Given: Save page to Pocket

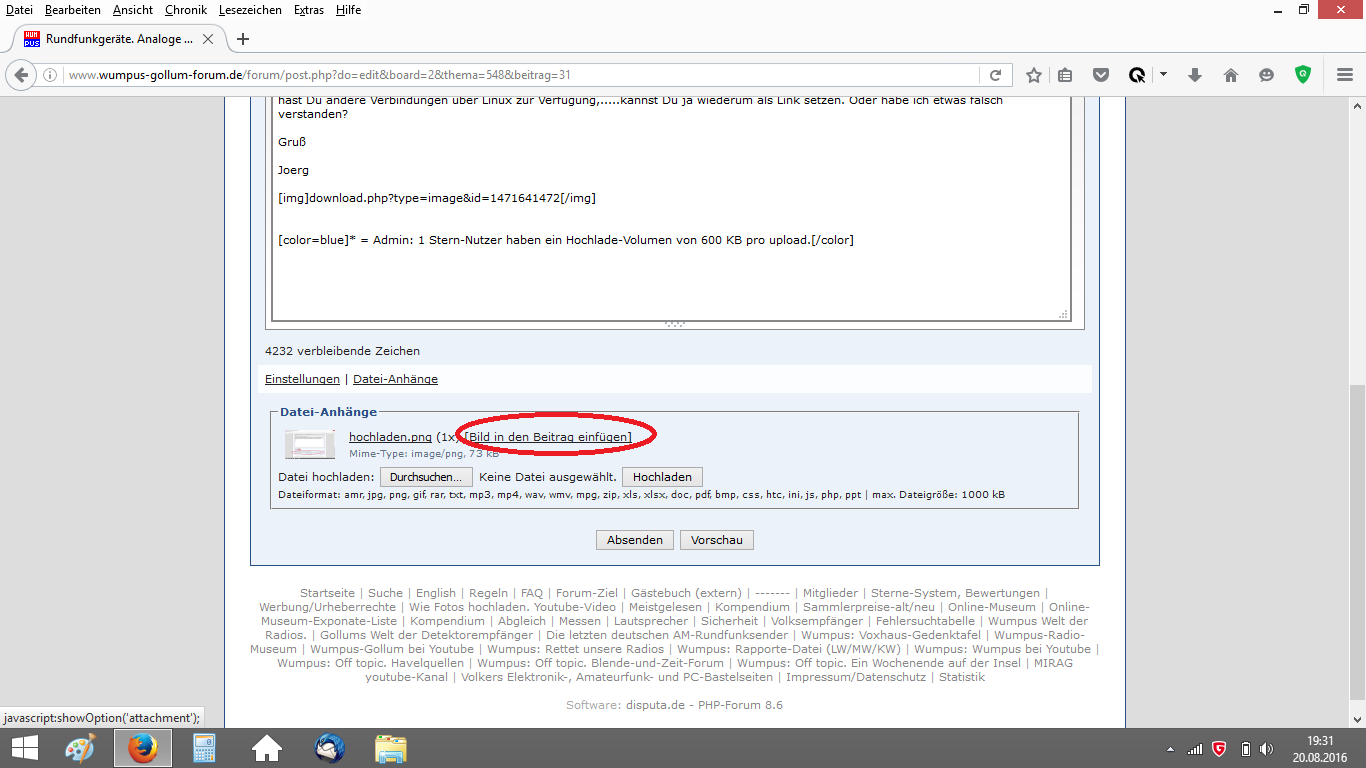Looking at the screenshot, I should (1100, 75).
